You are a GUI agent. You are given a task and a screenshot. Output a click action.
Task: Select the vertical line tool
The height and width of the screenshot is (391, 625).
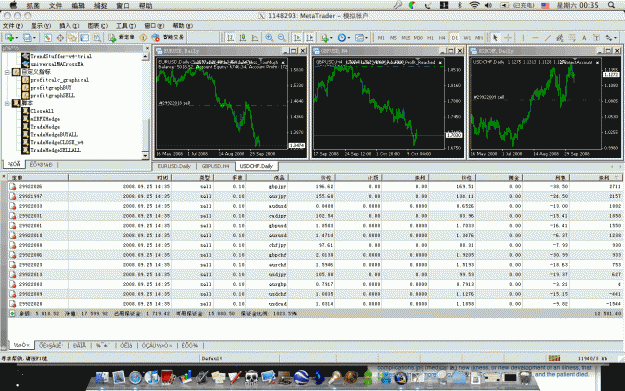pos(523,37)
